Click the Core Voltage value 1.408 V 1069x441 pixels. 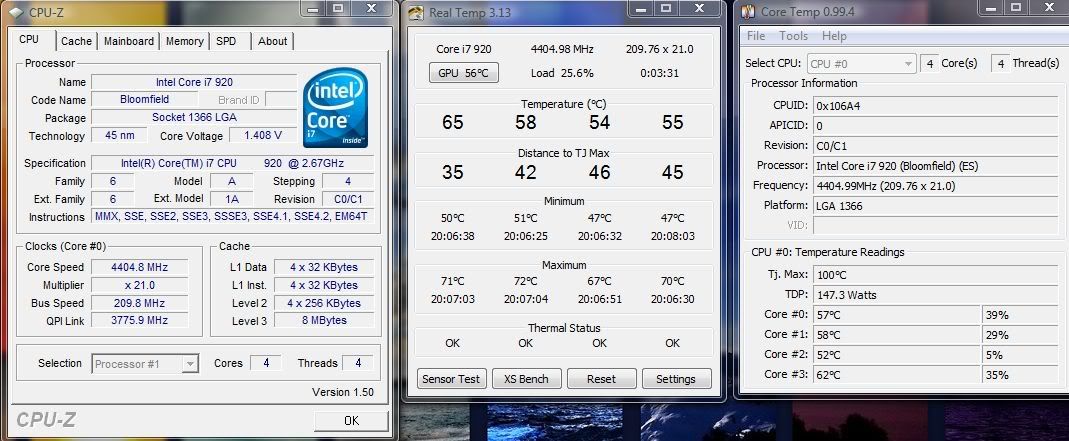point(263,136)
